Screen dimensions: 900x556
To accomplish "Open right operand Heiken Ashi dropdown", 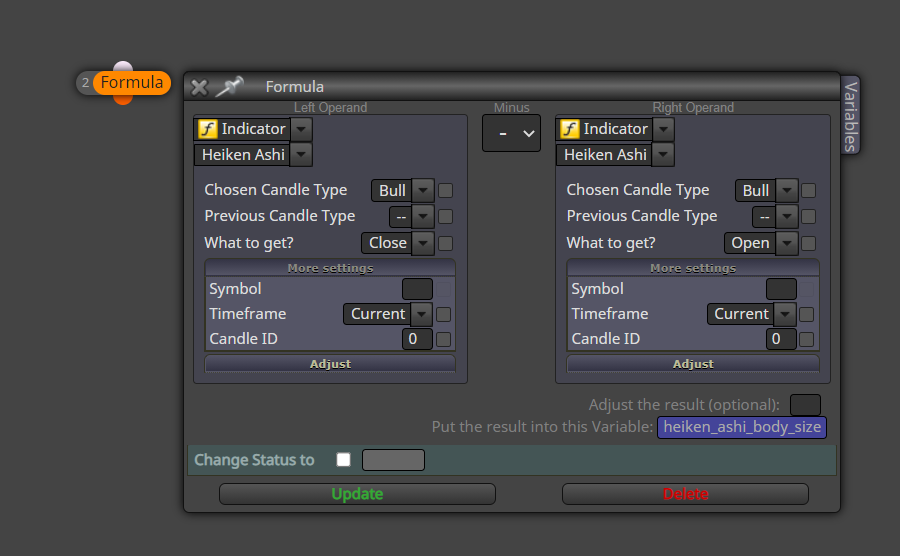I will point(664,155).
